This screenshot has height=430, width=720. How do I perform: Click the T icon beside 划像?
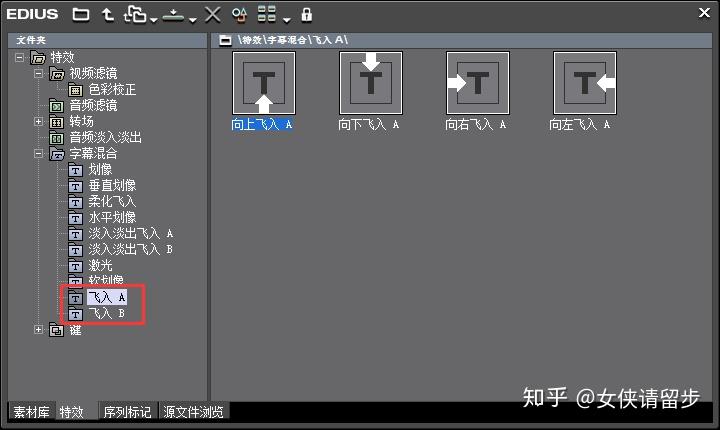[75, 170]
